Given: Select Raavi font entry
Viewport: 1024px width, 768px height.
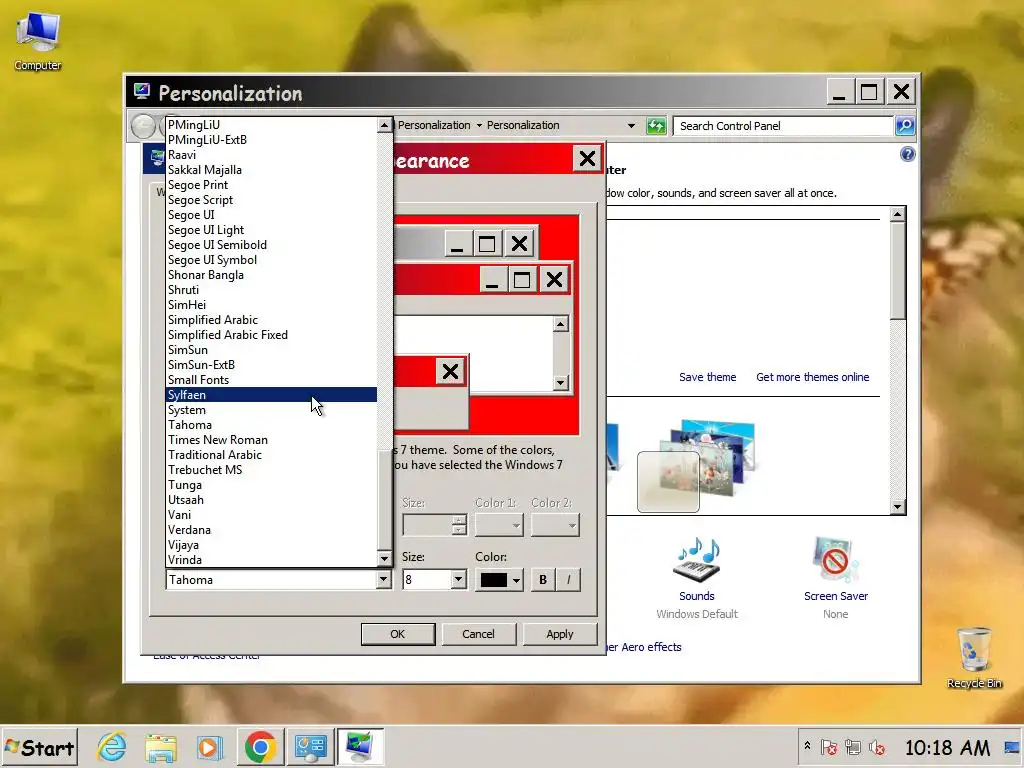Looking at the screenshot, I should [x=272, y=154].
